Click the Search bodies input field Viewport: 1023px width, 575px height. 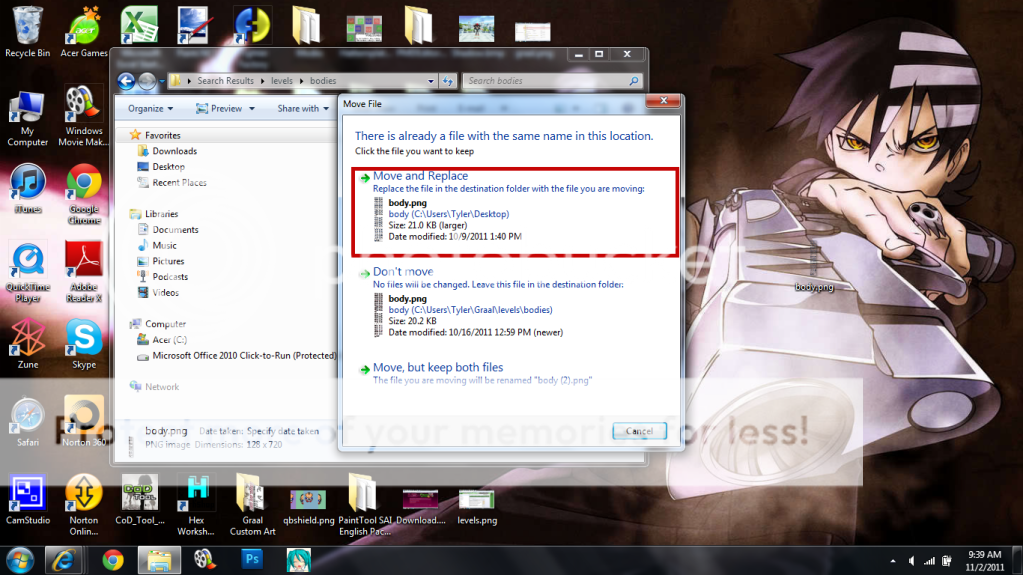point(545,81)
